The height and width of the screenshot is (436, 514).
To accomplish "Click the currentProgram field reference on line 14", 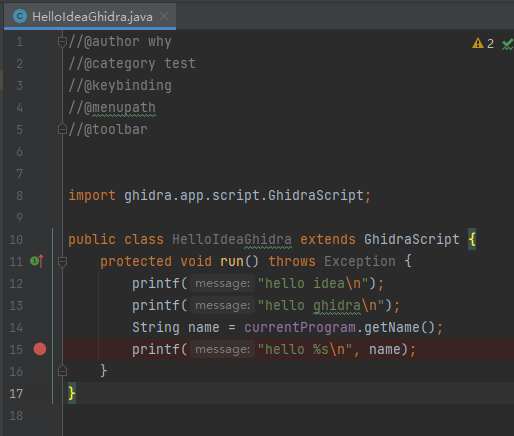I will [x=300, y=327].
